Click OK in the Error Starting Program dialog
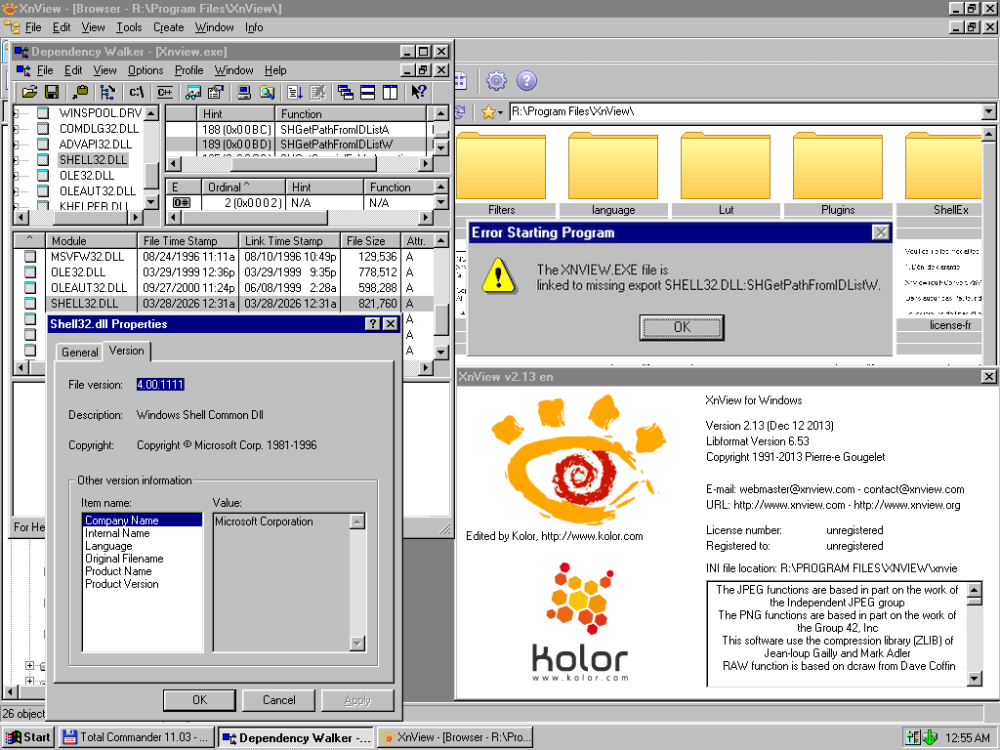 [x=682, y=327]
